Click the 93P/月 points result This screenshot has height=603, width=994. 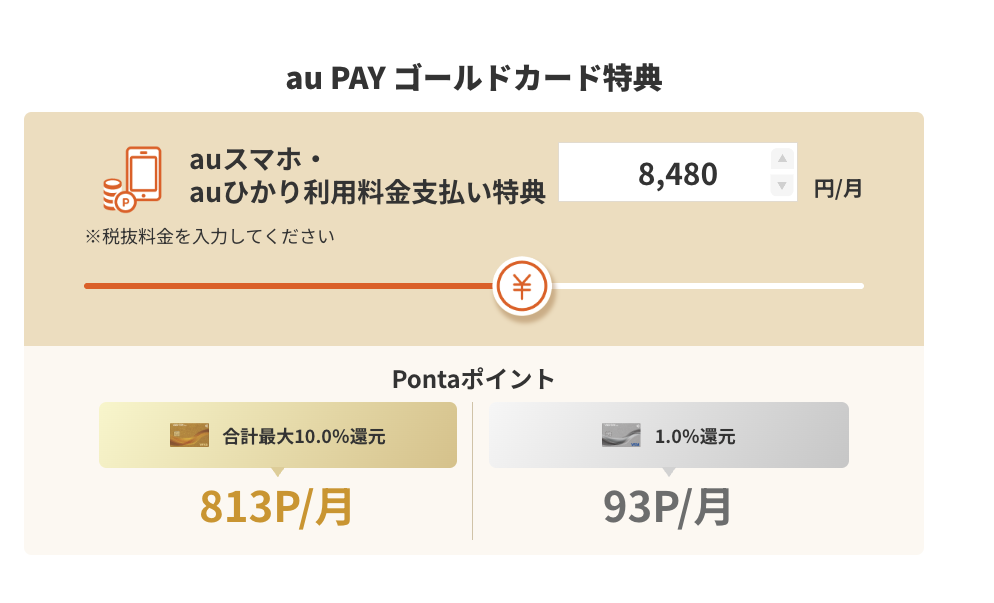668,507
